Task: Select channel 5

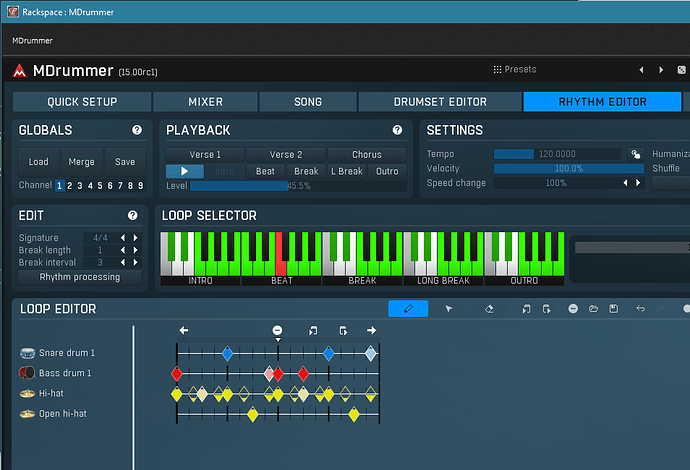Action: click(100, 185)
